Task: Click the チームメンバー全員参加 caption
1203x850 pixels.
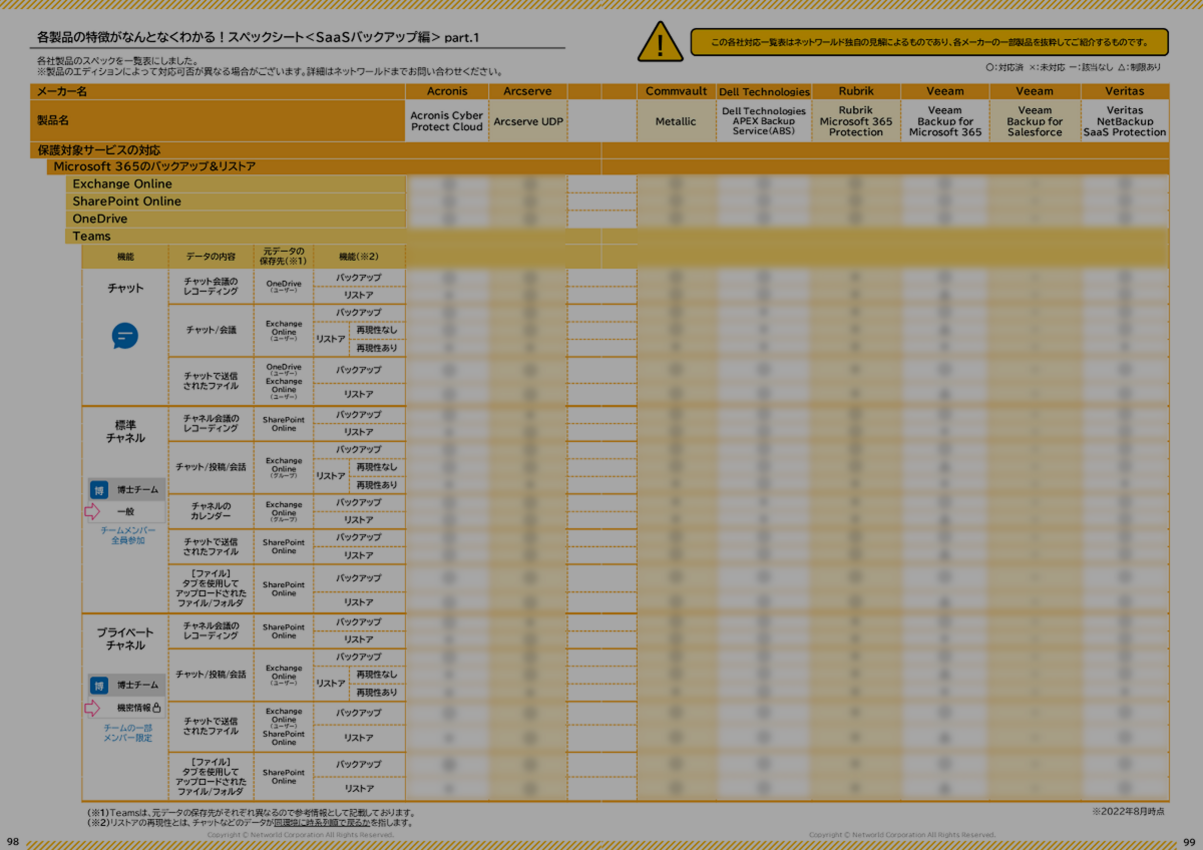Action: (127, 535)
